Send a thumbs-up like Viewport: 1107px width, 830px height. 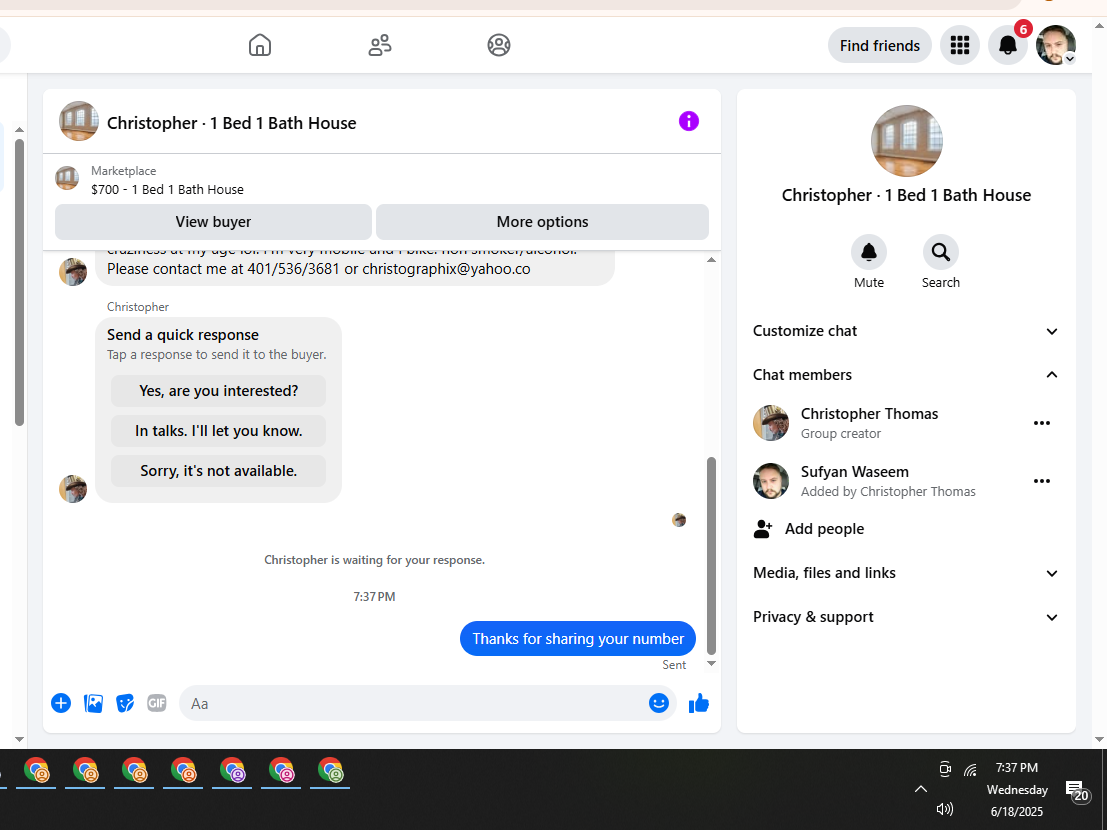(x=699, y=703)
